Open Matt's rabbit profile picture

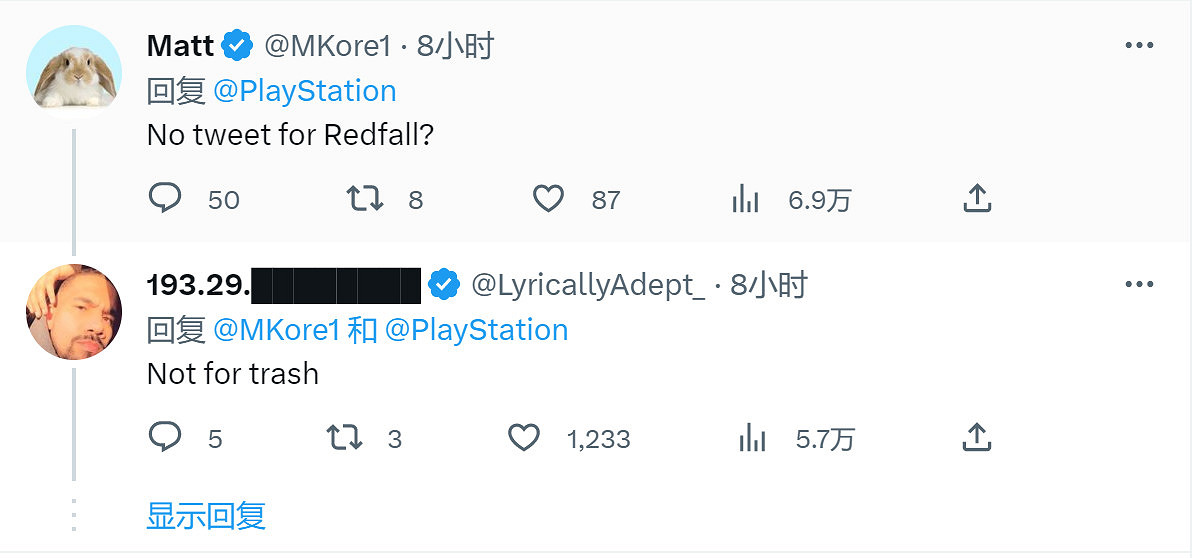[x=74, y=73]
